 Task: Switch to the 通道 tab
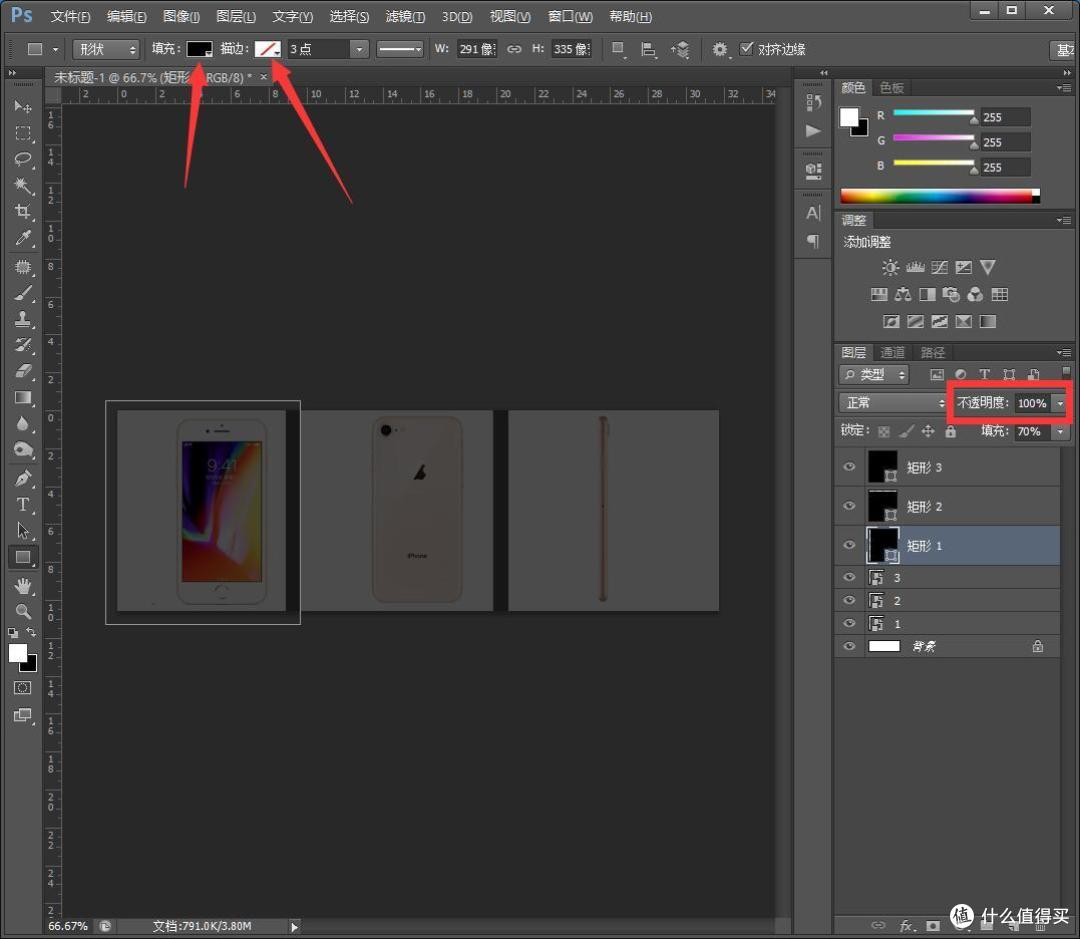point(893,353)
